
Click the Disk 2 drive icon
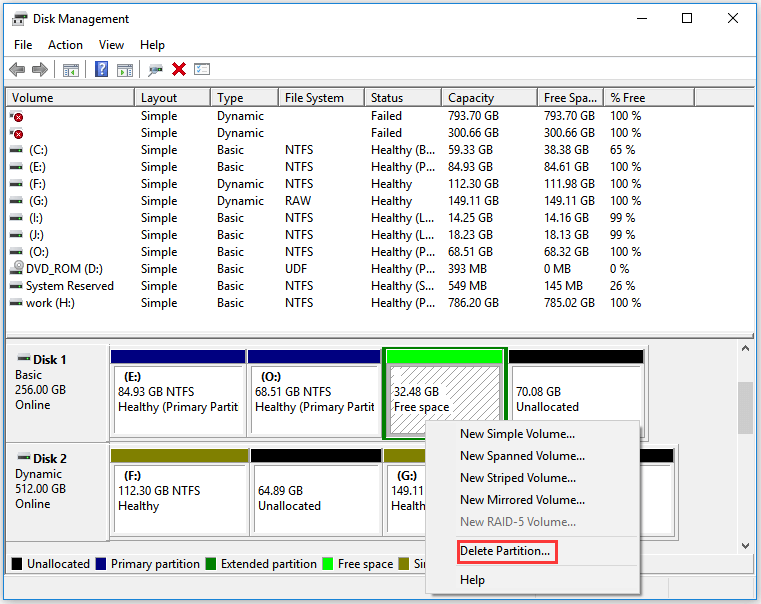(23, 457)
